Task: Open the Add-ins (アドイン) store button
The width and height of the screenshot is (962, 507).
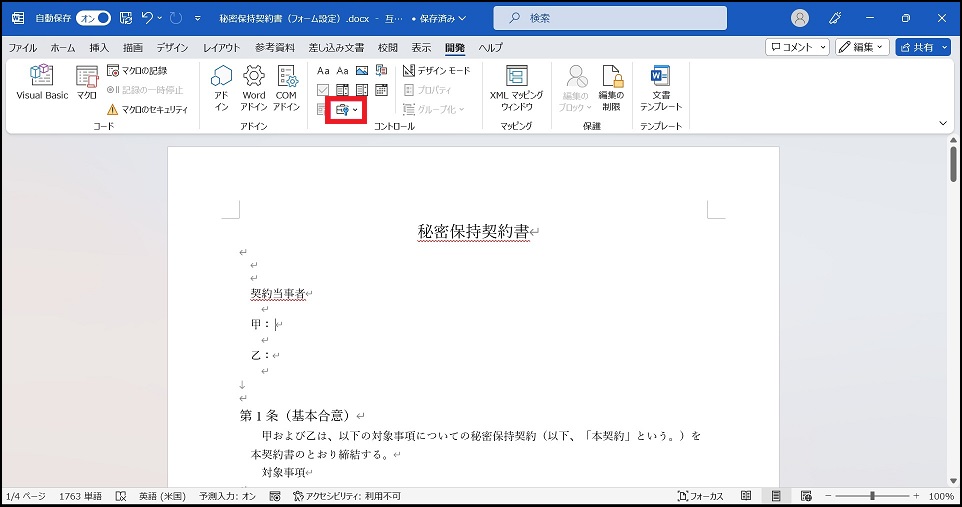Action: (x=221, y=88)
